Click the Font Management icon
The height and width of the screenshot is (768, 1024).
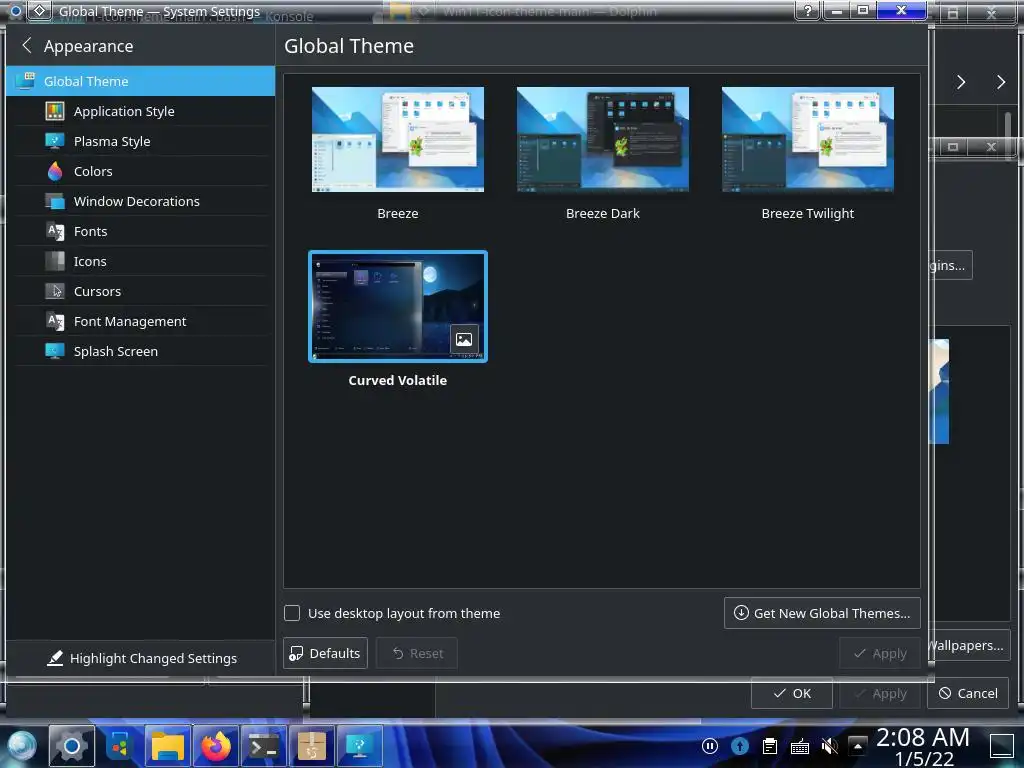click(55, 321)
